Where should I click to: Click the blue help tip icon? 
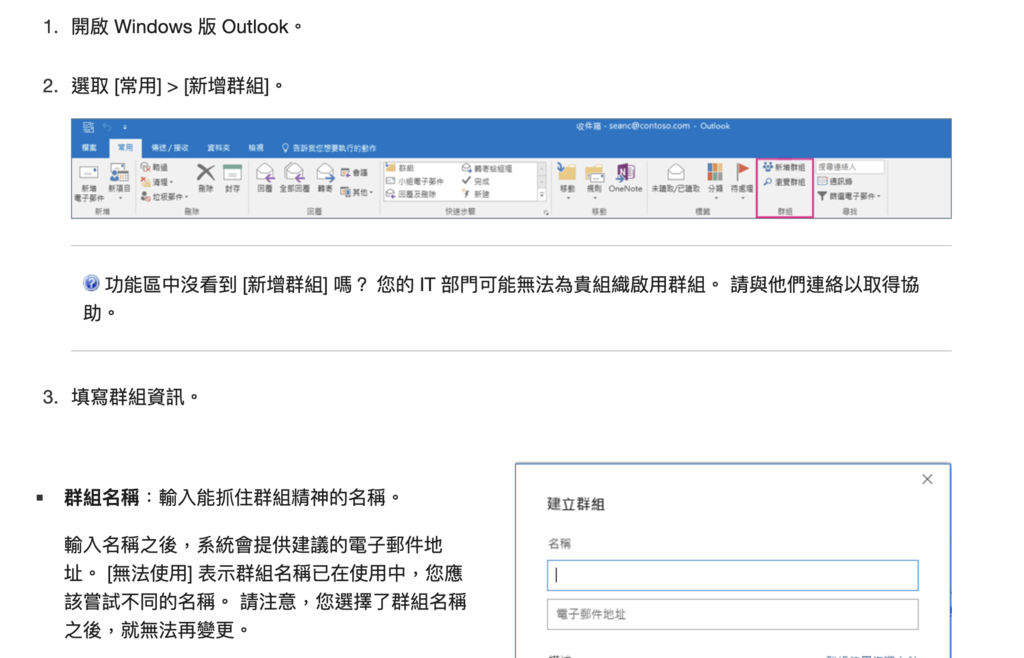pos(91,283)
